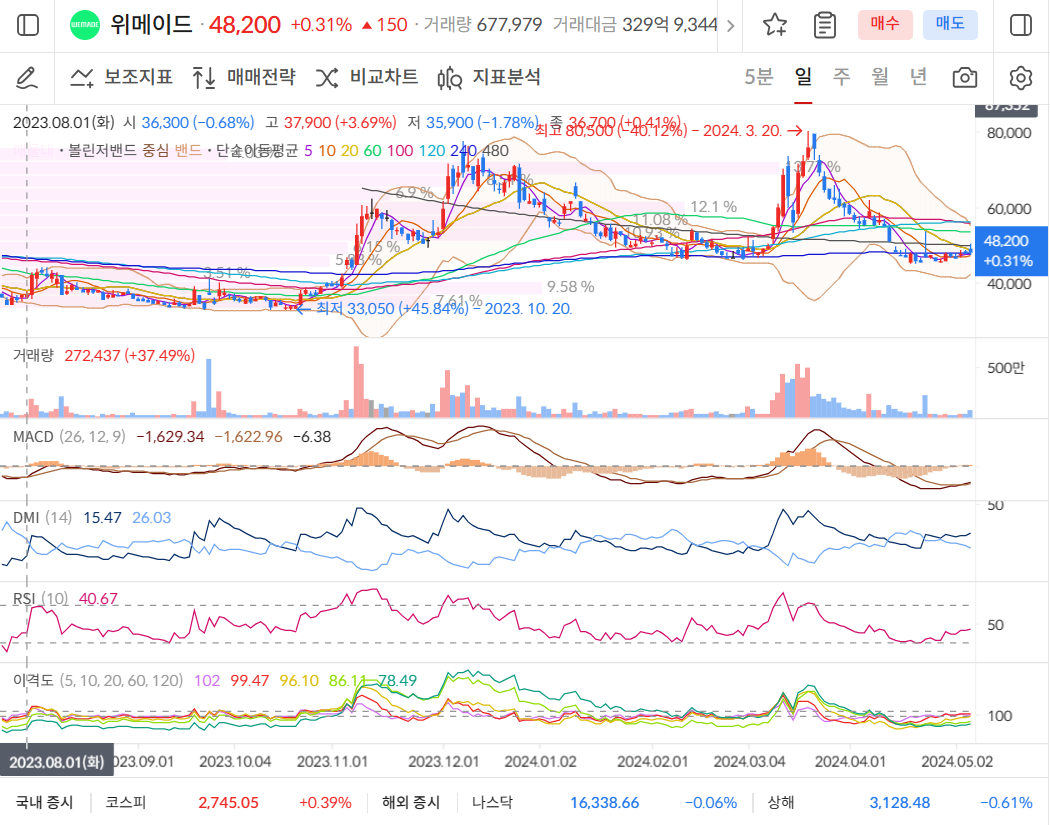Click the current price tag 48,200
This screenshot has width=1050, height=825.
(x=1010, y=250)
